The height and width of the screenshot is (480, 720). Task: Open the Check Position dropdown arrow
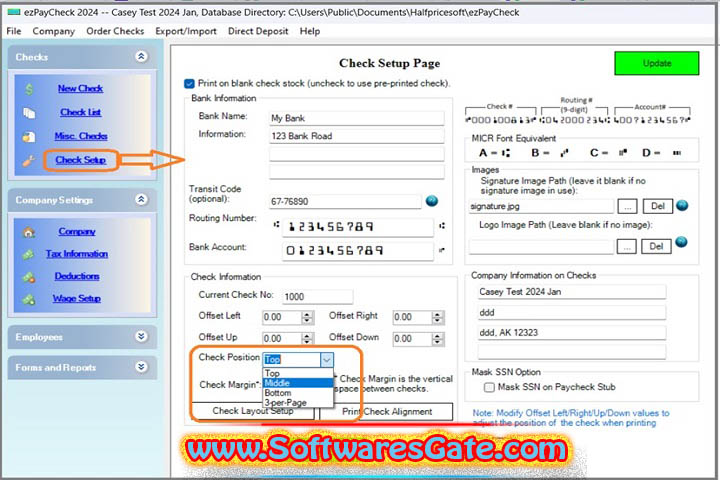point(326,360)
